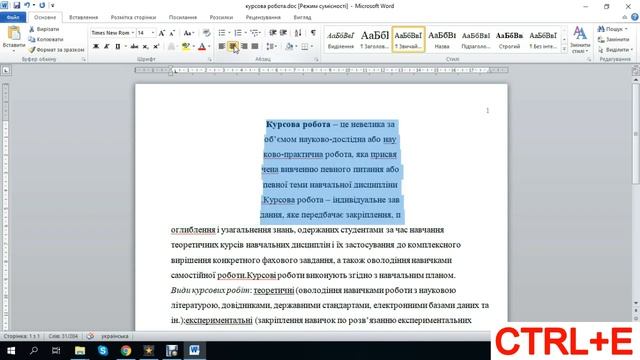Decrease font size with shrink font icon
Viewport: 640px width, 360px height.
(172, 33)
